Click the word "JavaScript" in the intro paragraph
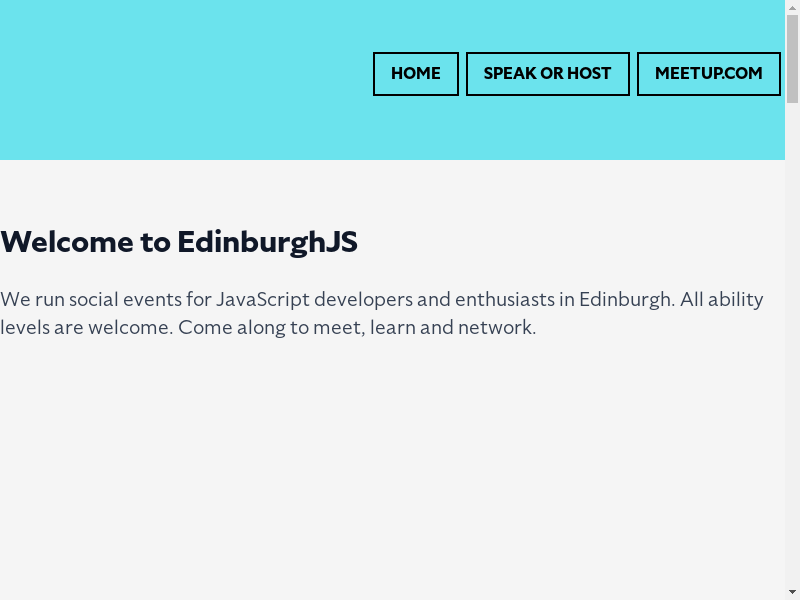 click(262, 300)
